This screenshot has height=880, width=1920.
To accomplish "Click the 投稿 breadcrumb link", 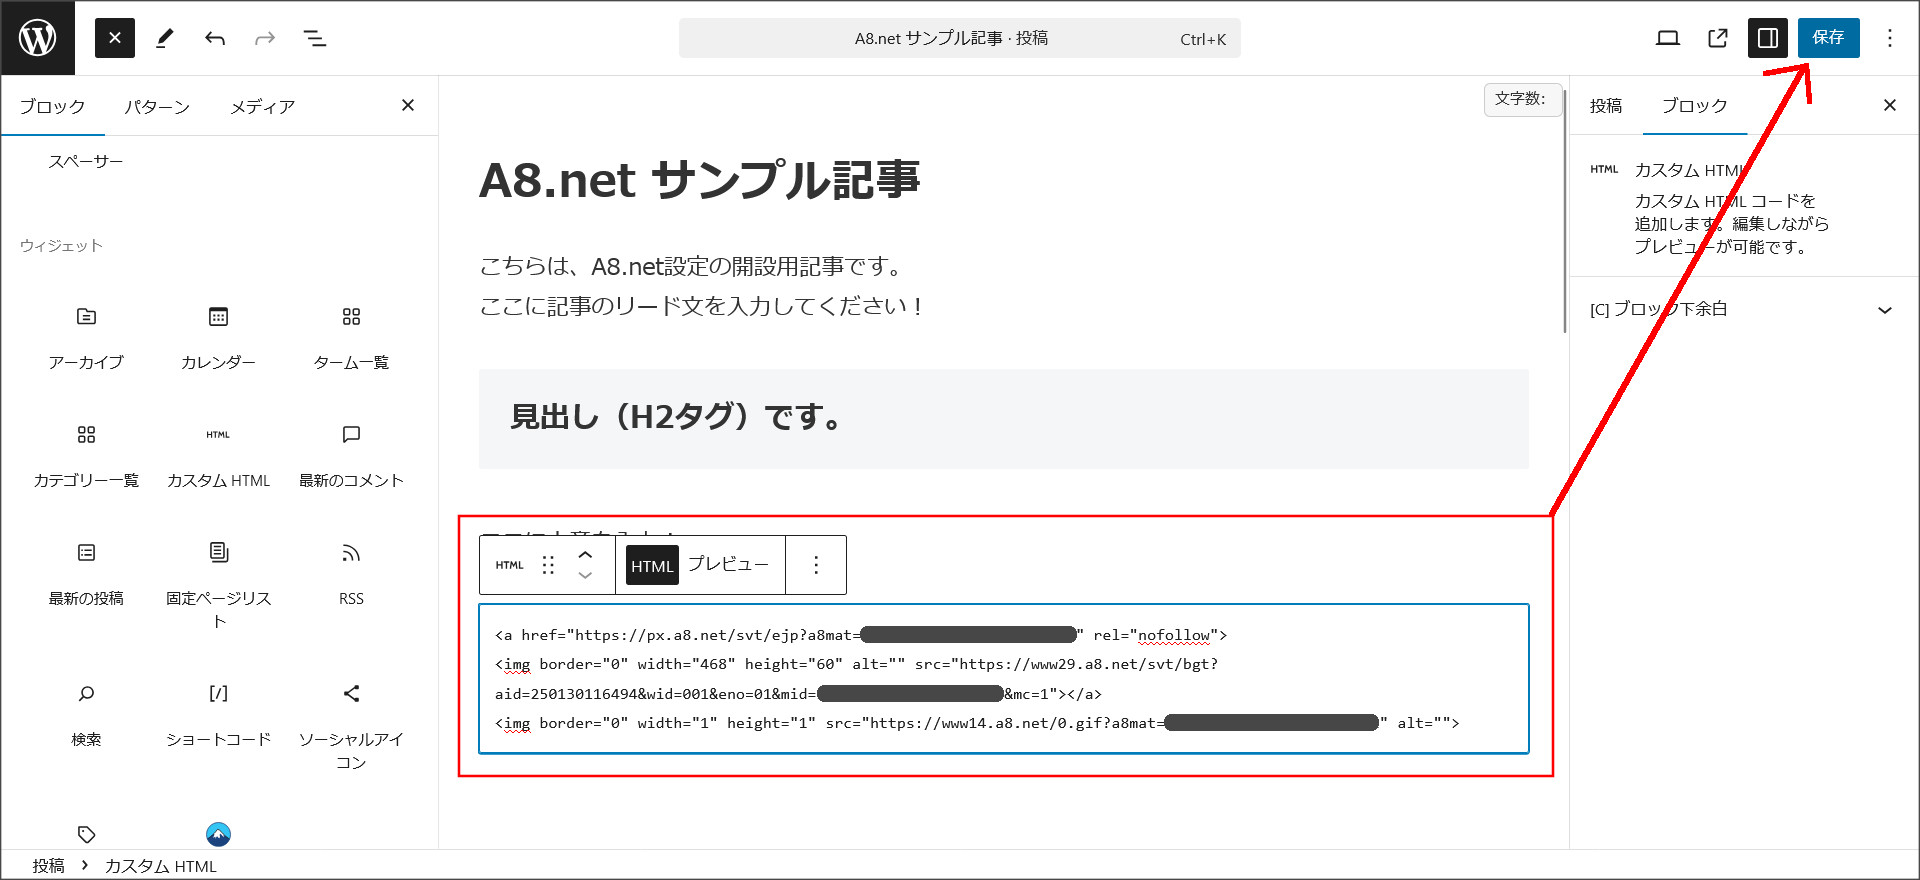I will click(48, 866).
